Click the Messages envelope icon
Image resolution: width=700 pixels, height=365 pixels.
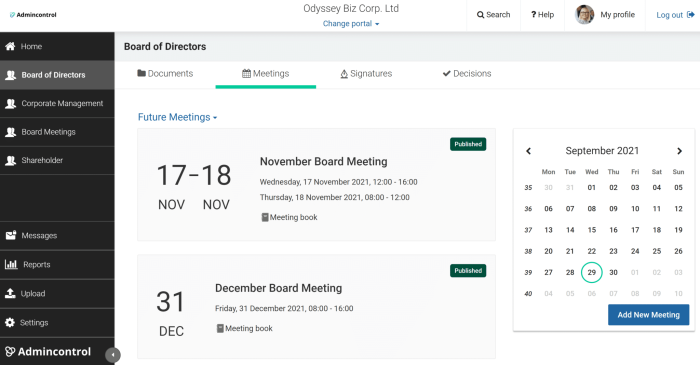11,235
